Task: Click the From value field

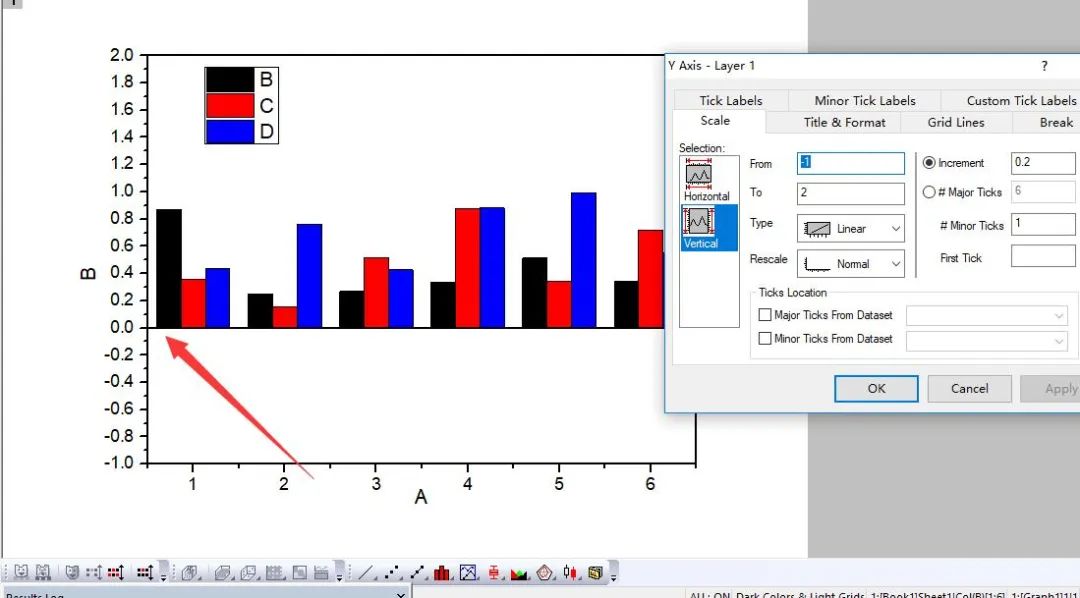Action: pos(851,163)
